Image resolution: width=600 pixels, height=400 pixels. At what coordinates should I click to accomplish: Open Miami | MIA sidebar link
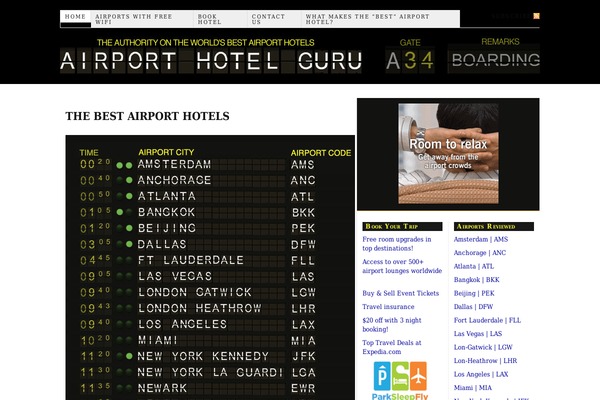point(473,388)
